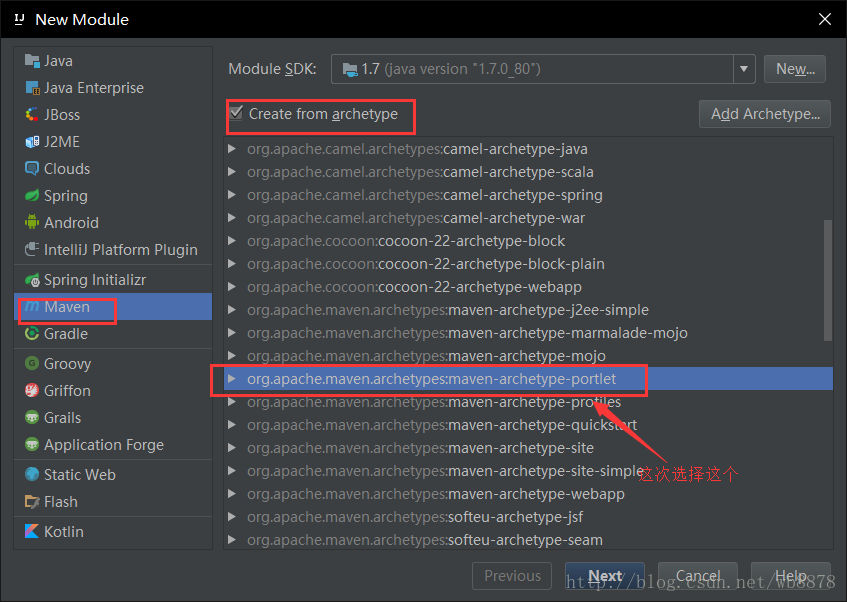Image resolution: width=847 pixels, height=602 pixels.
Task: Click the Android robot icon
Action: coord(32,222)
